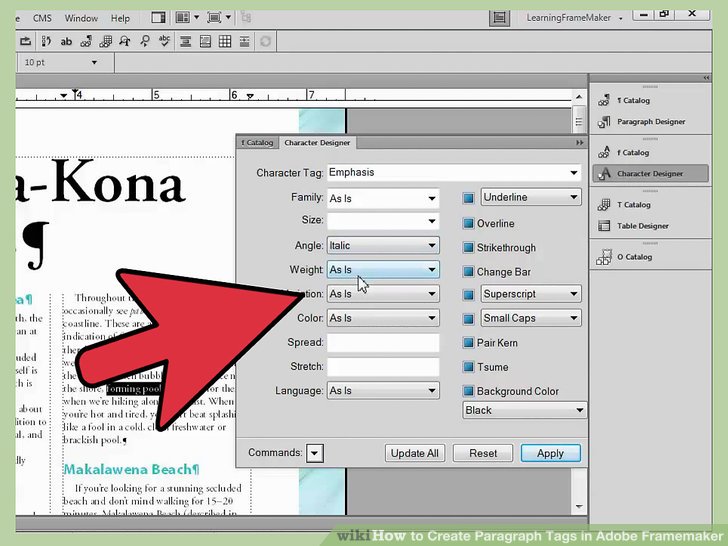Click the insert table toolbar icon
This screenshot has width=728, height=546.
[225, 42]
